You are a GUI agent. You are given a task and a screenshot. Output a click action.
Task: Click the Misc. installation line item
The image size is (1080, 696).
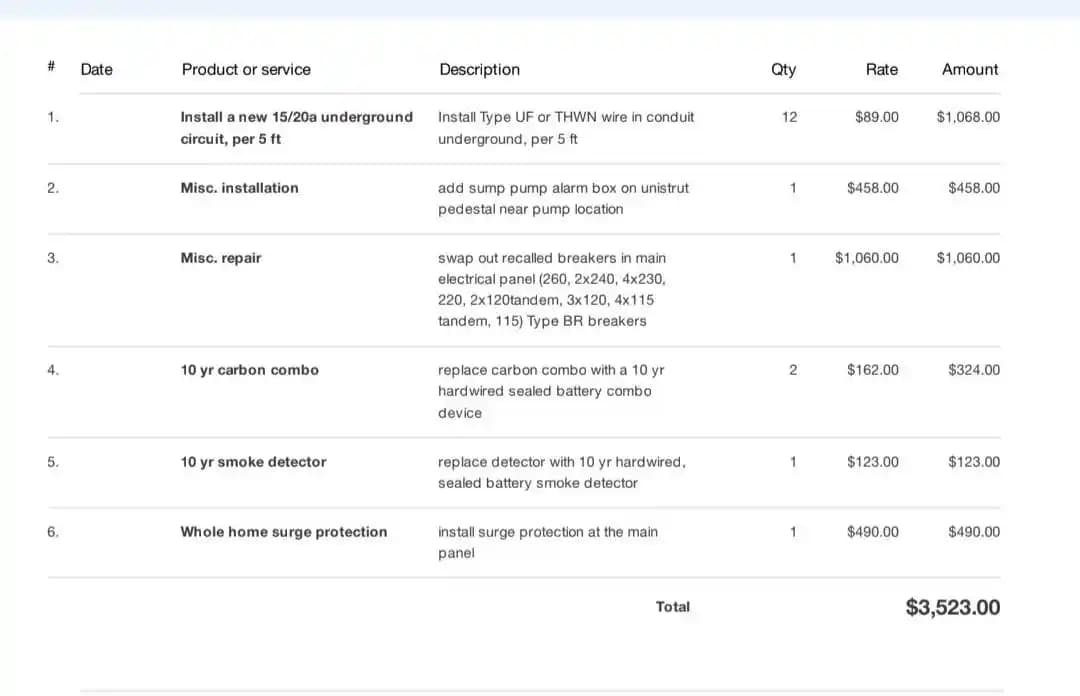point(239,188)
